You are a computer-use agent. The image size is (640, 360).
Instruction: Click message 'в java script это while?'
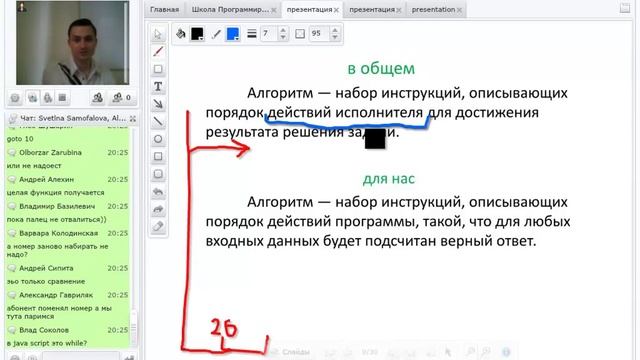[x=47, y=343]
